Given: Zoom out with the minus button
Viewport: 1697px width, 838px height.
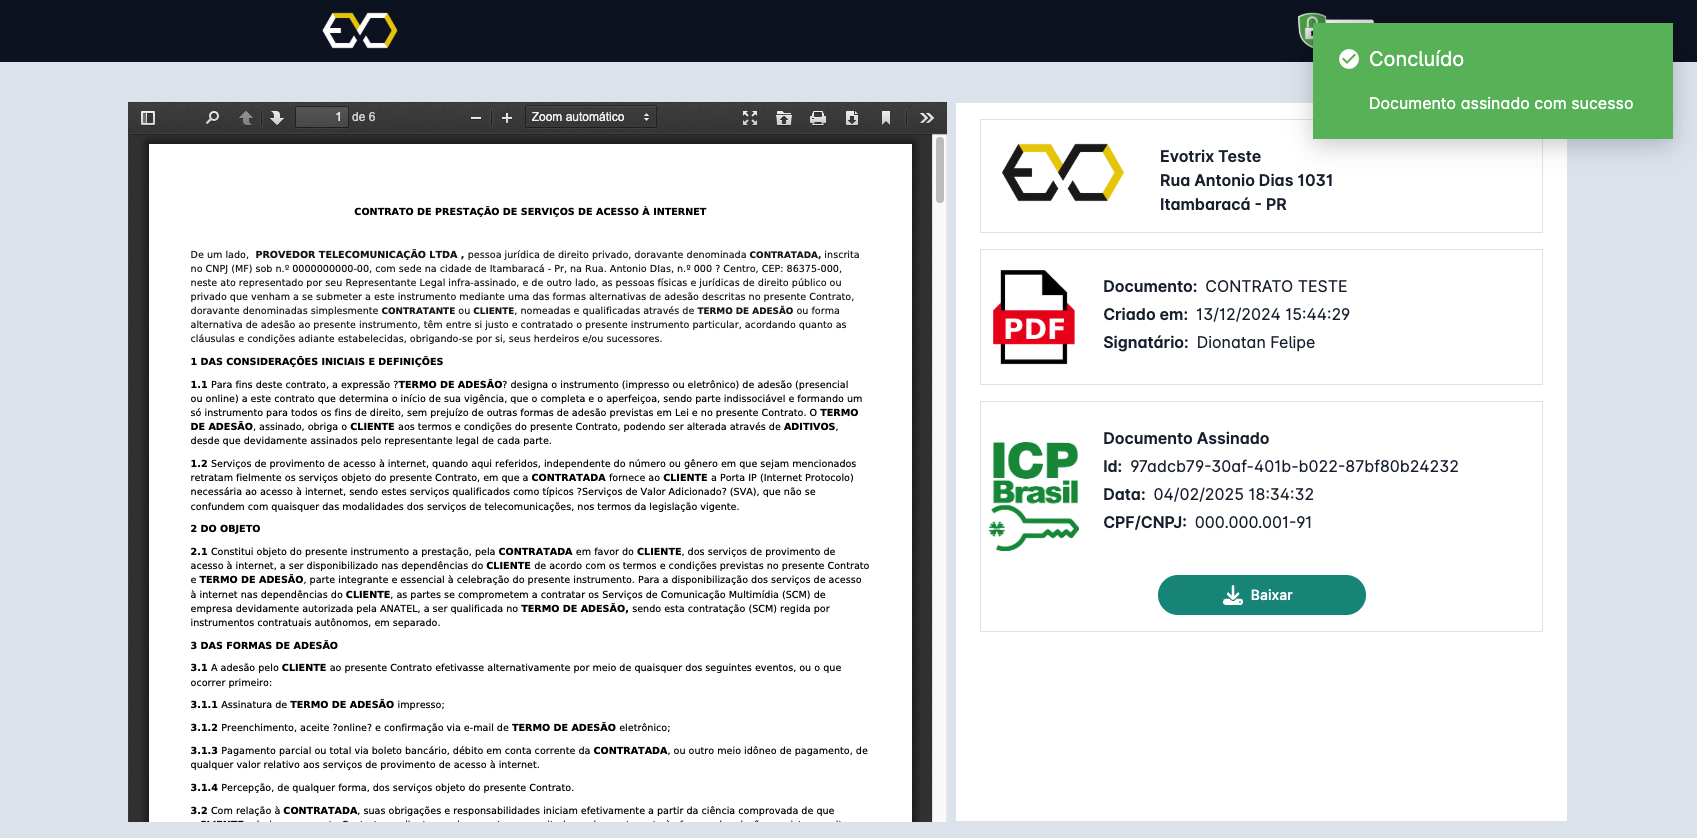Looking at the screenshot, I should coord(476,118).
